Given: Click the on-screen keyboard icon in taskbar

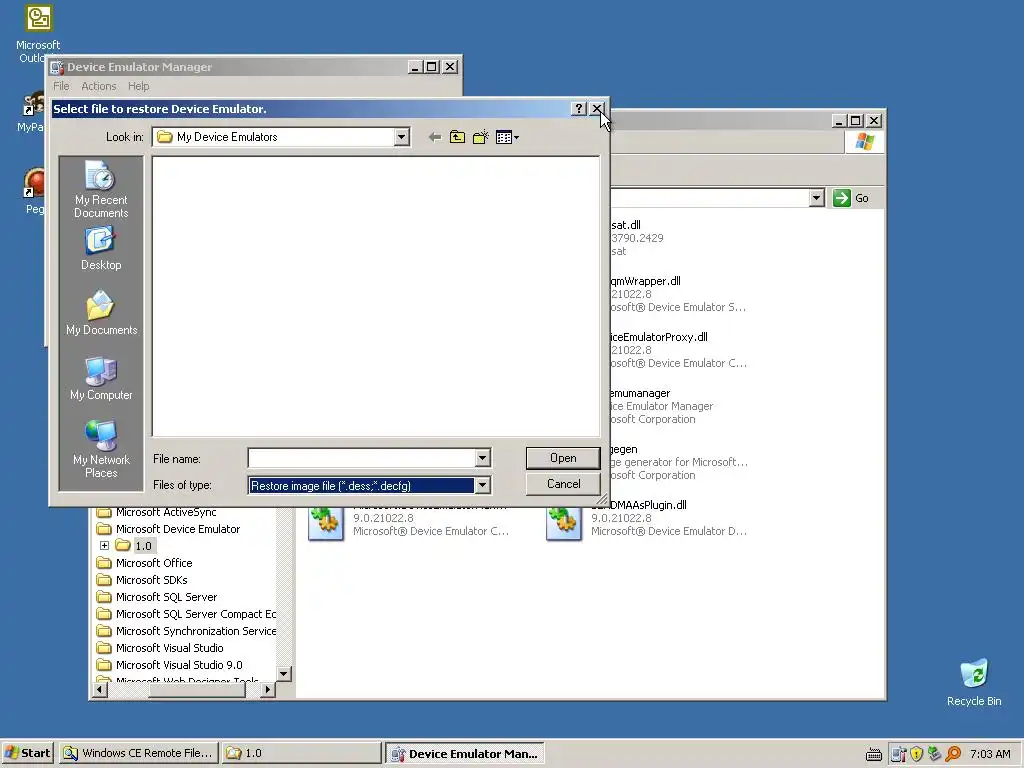Looking at the screenshot, I should click(874, 754).
